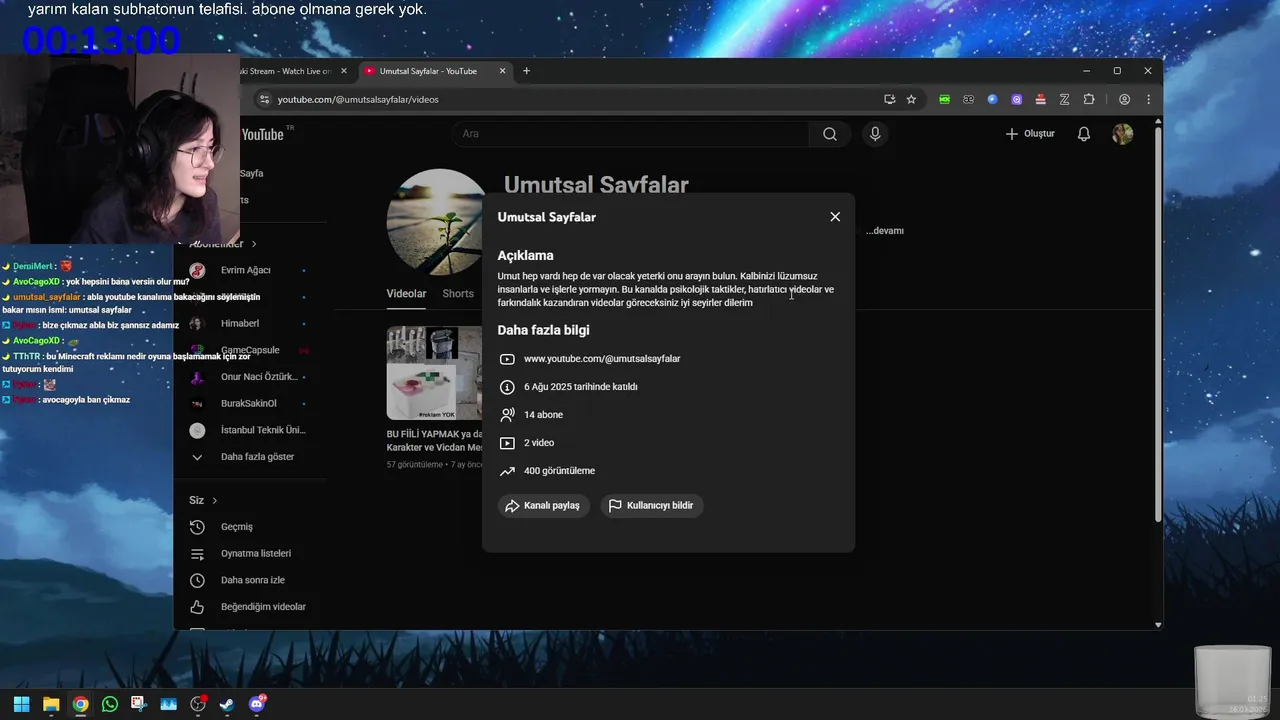The image size is (1280, 720).
Task: Expand channel description with ...devamı
Action: [x=885, y=231]
